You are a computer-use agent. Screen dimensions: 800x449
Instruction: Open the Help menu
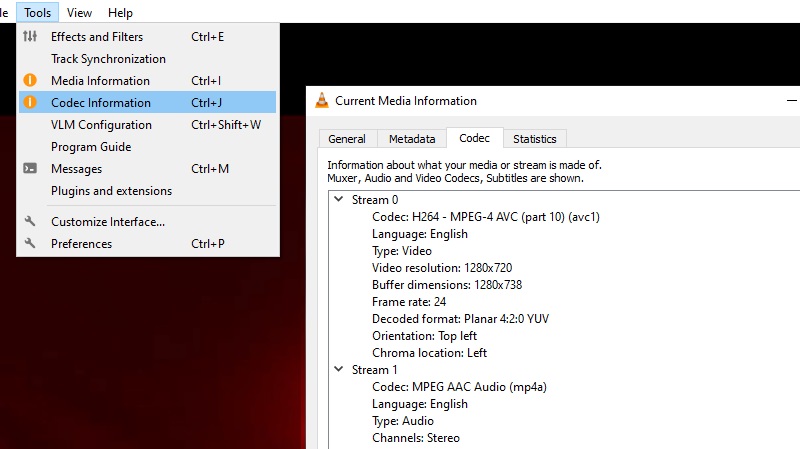pos(120,12)
